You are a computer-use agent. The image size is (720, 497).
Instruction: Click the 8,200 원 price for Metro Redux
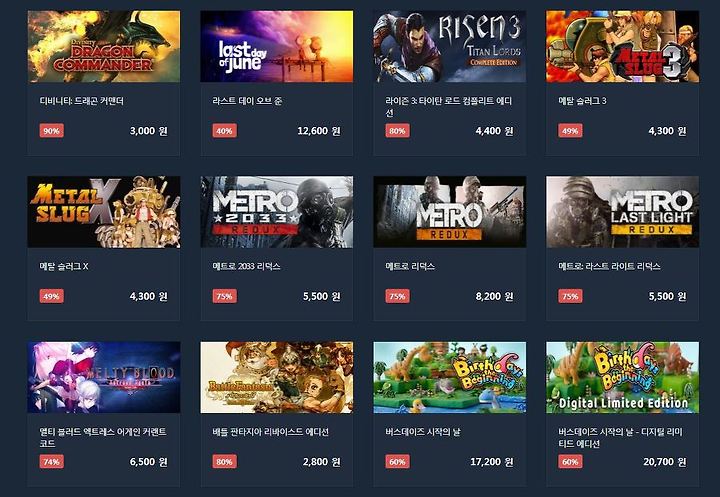(494, 296)
